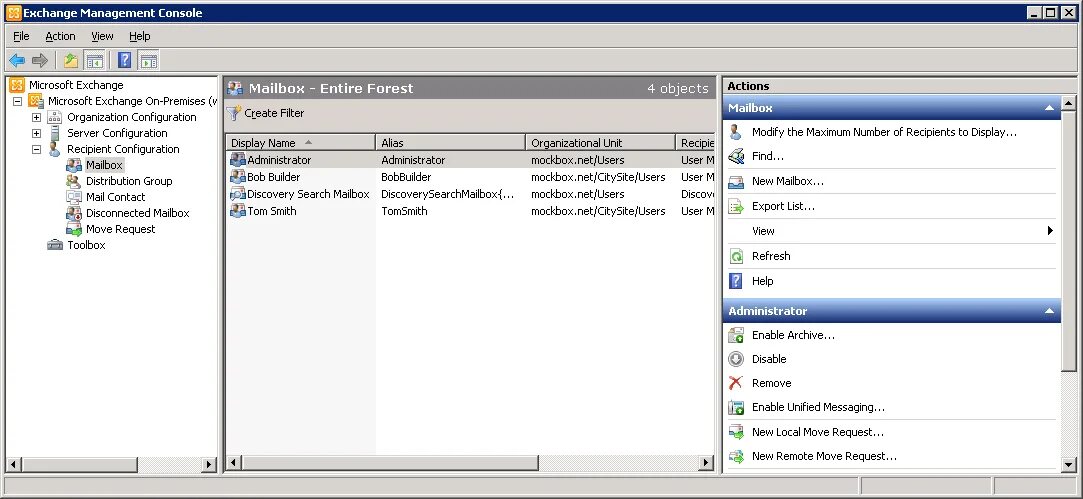Click the mockbox.net/CitySite/Users cell for BobBuilder
1083x499 pixels.
[x=598, y=177]
